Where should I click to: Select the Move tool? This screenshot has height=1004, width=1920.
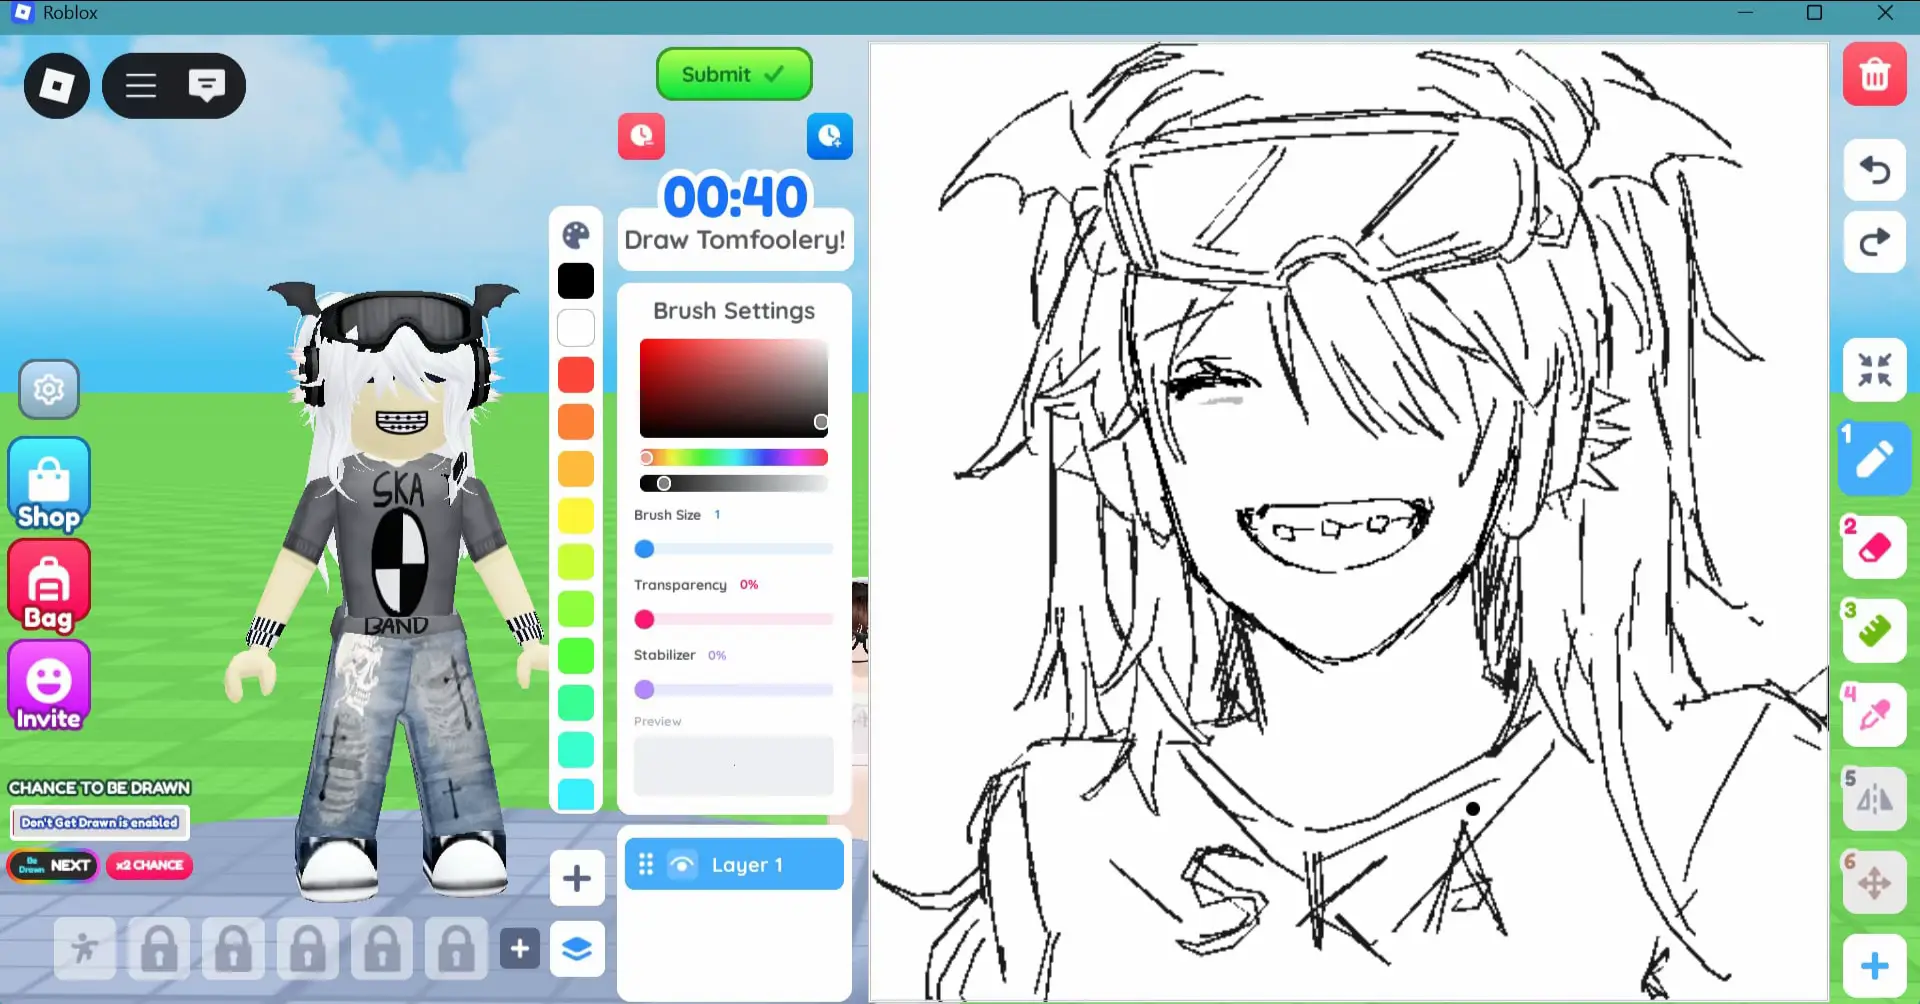(1875, 880)
